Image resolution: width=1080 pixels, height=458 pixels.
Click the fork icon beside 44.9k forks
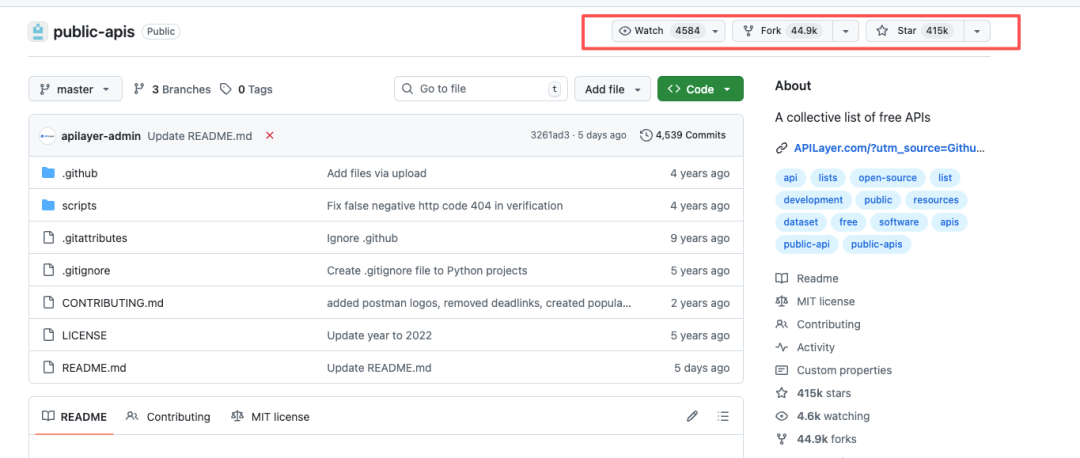click(x=781, y=439)
